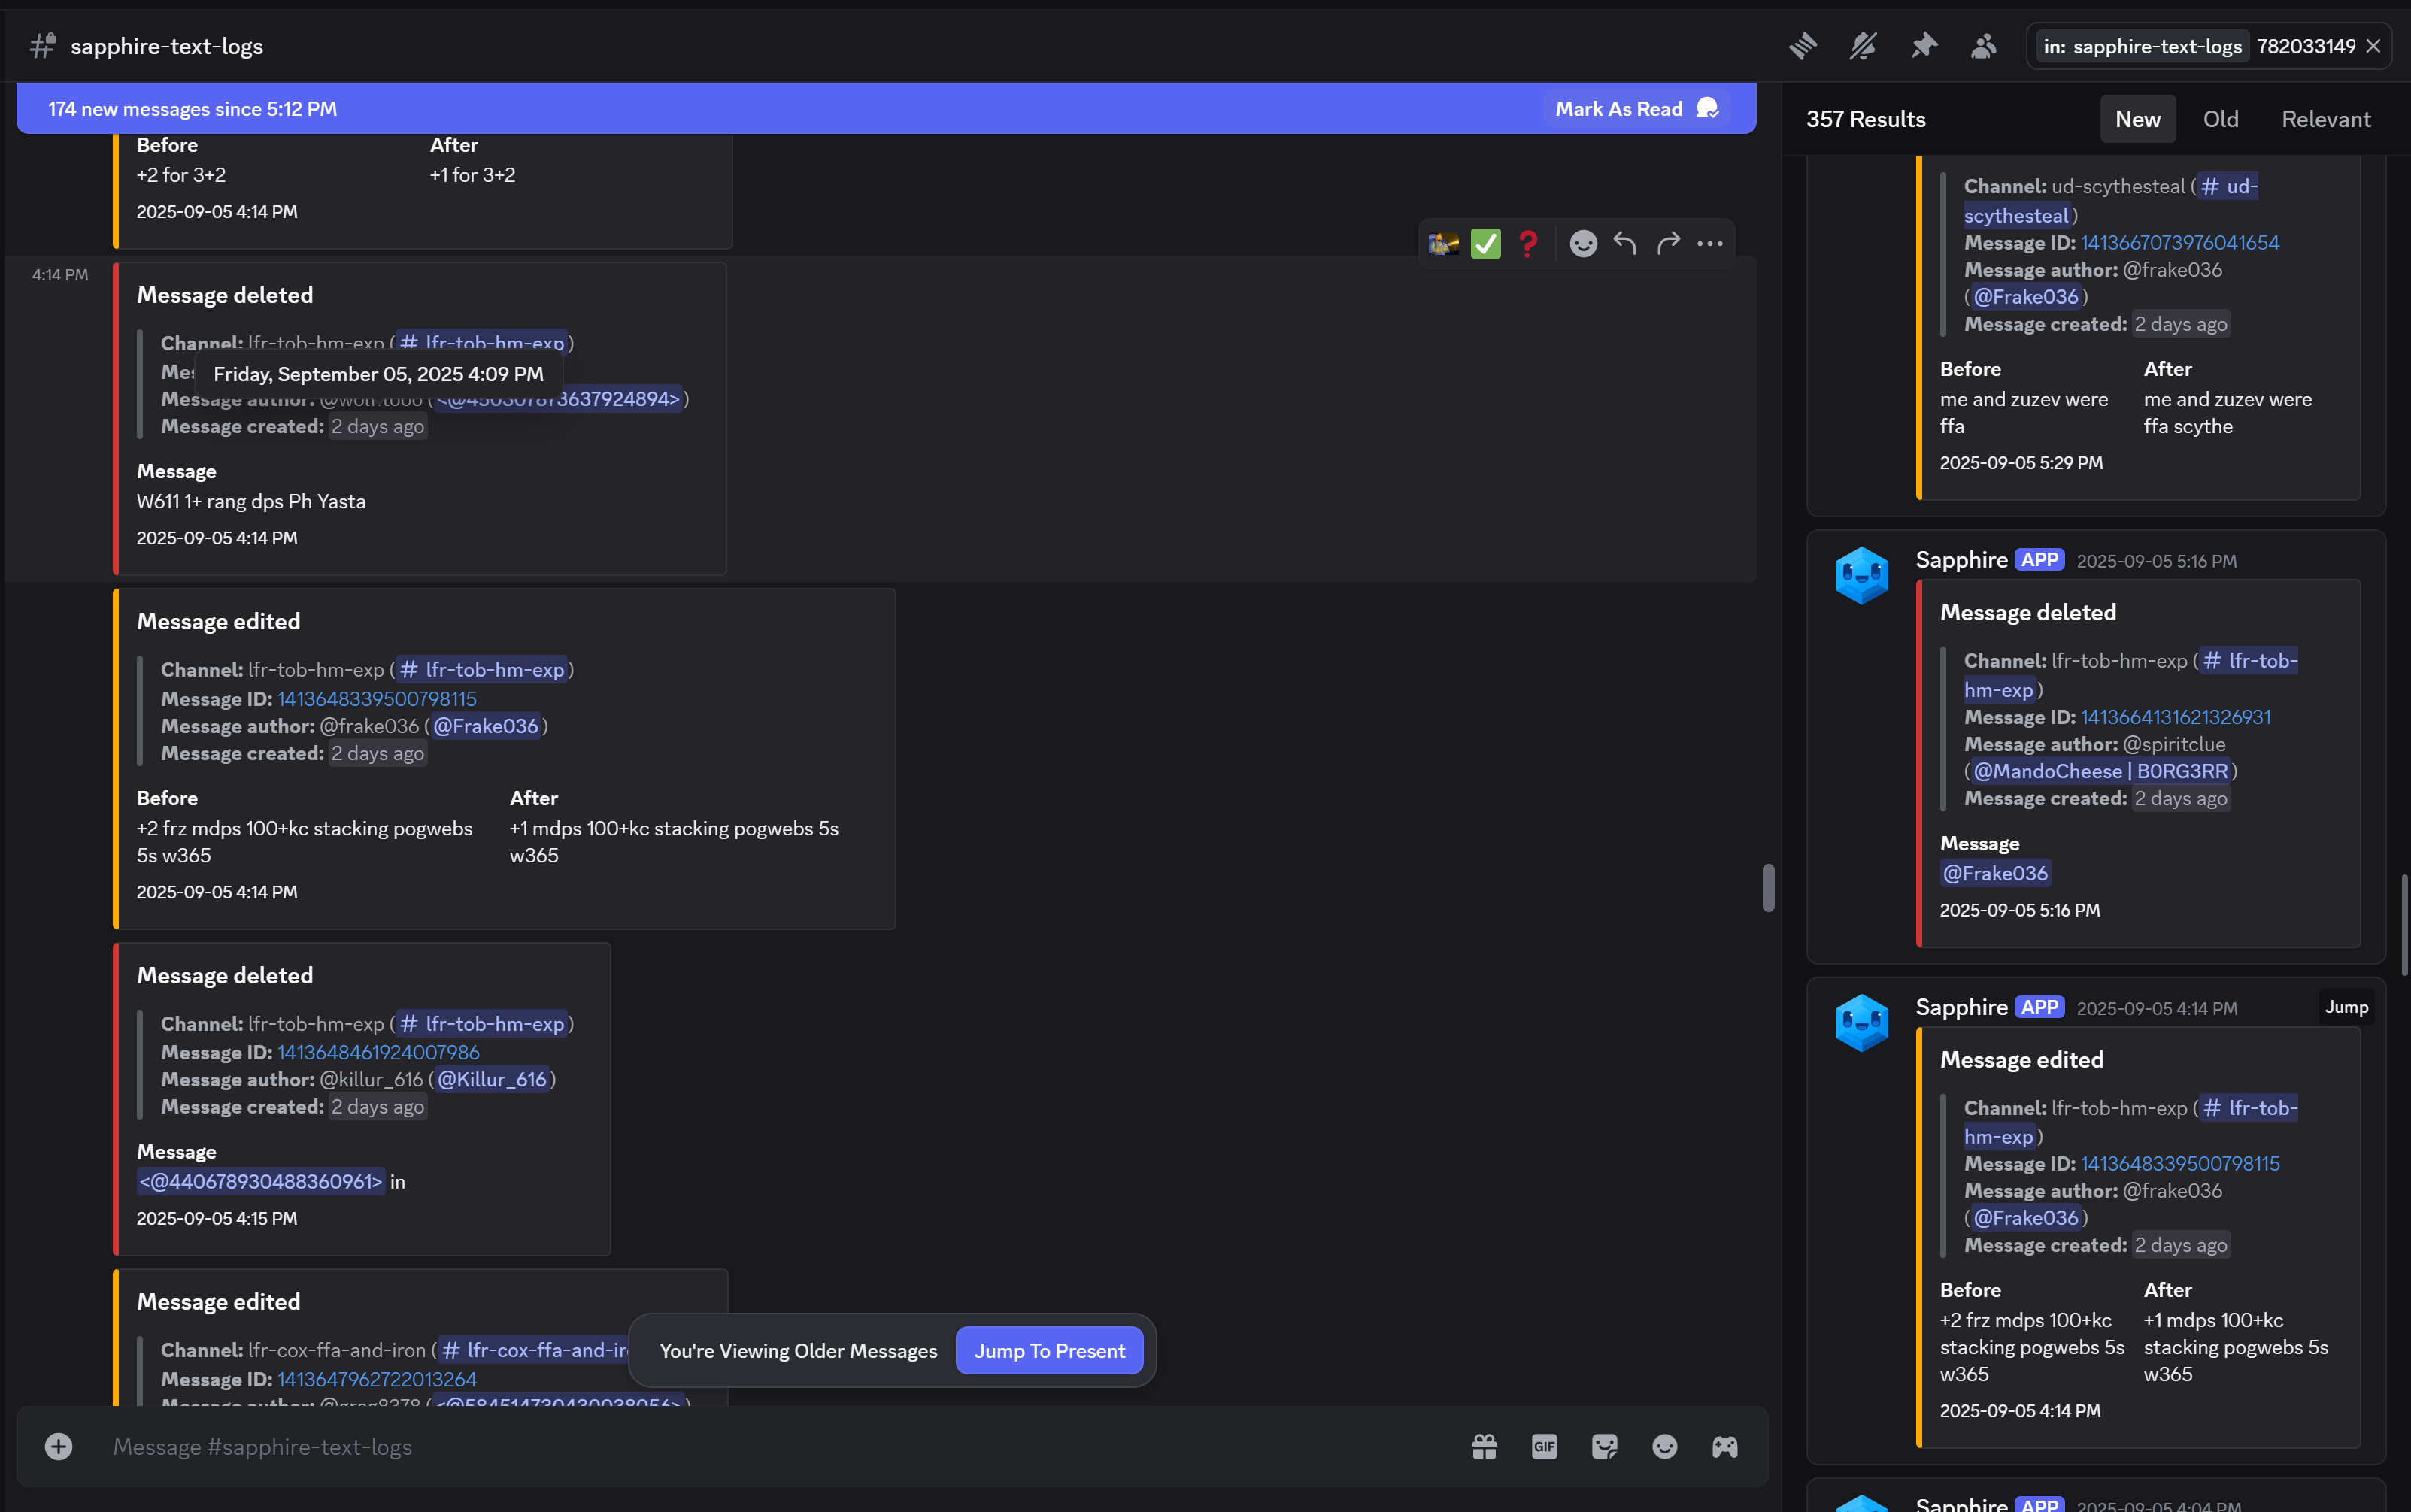2411x1512 pixels.
Task: Open the sticker picker icon
Action: coord(1604,1446)
